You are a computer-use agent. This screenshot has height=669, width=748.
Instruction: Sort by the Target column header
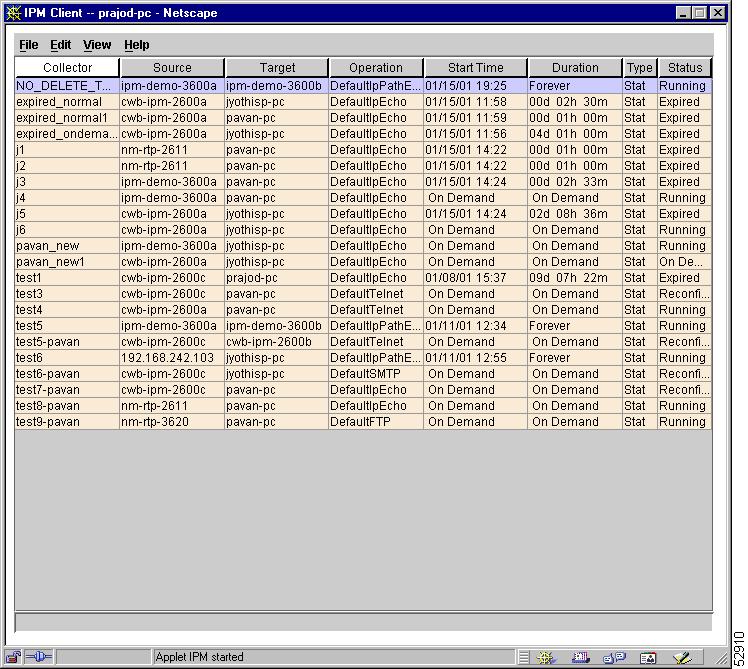[x=277, y=68]
